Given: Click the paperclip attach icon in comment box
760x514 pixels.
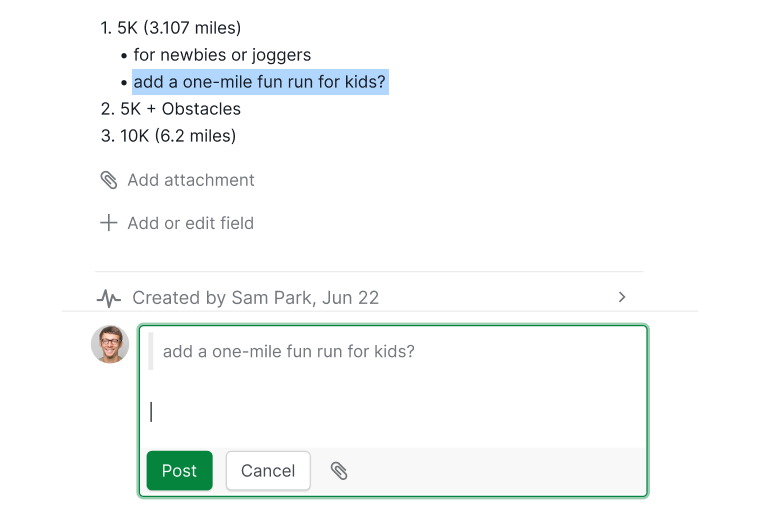Looking at the screenshot, I should tap(339, 471).
